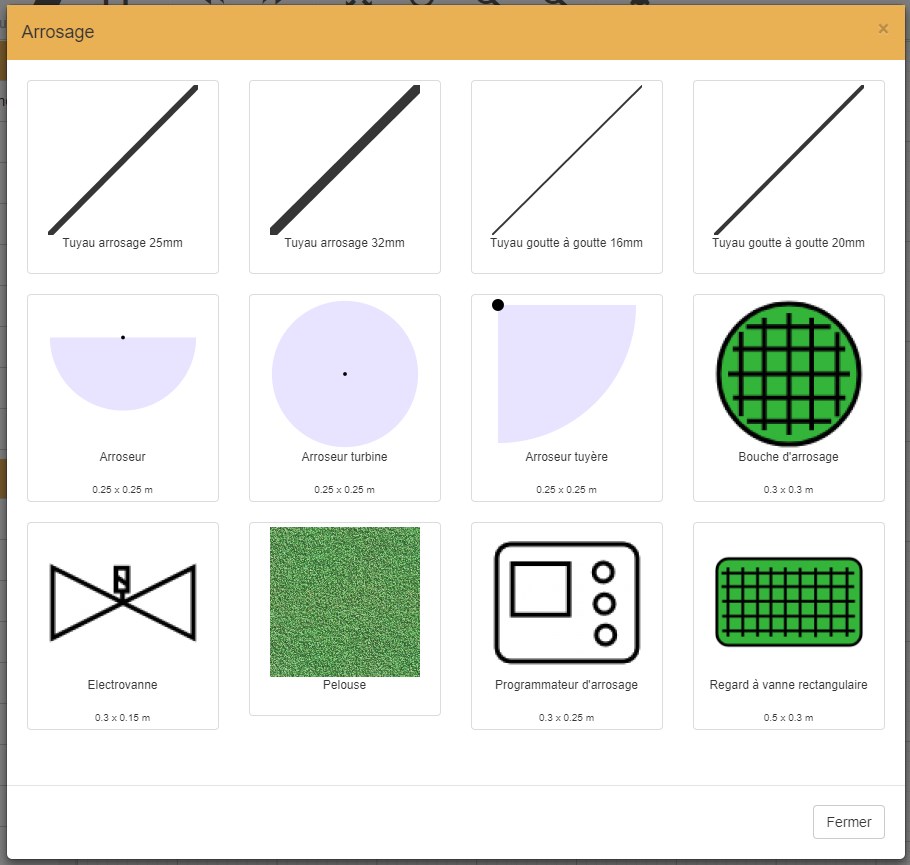Click the "Regard à vanne rectangulaire" label
This screenshot has height=865, width=910.
789,685
